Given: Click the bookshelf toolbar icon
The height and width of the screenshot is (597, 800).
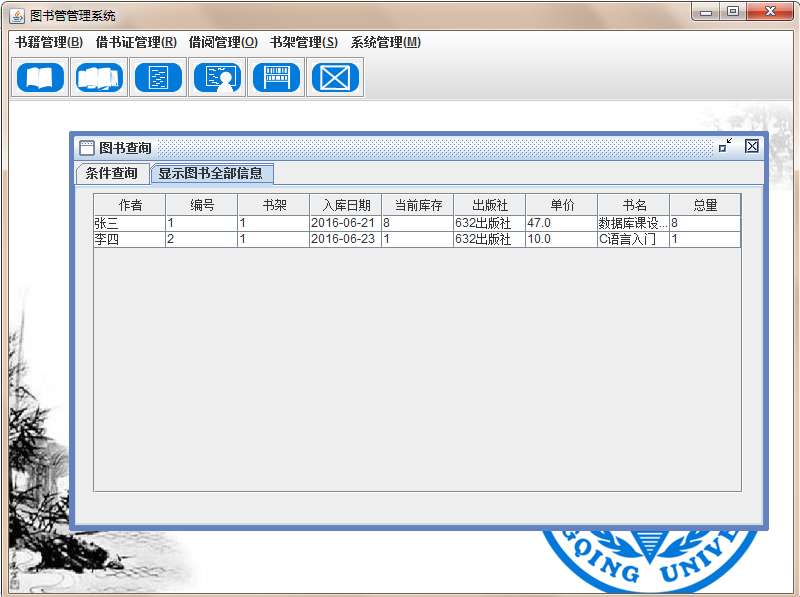Looking at the screenshot, I should (x=276, y=78).
